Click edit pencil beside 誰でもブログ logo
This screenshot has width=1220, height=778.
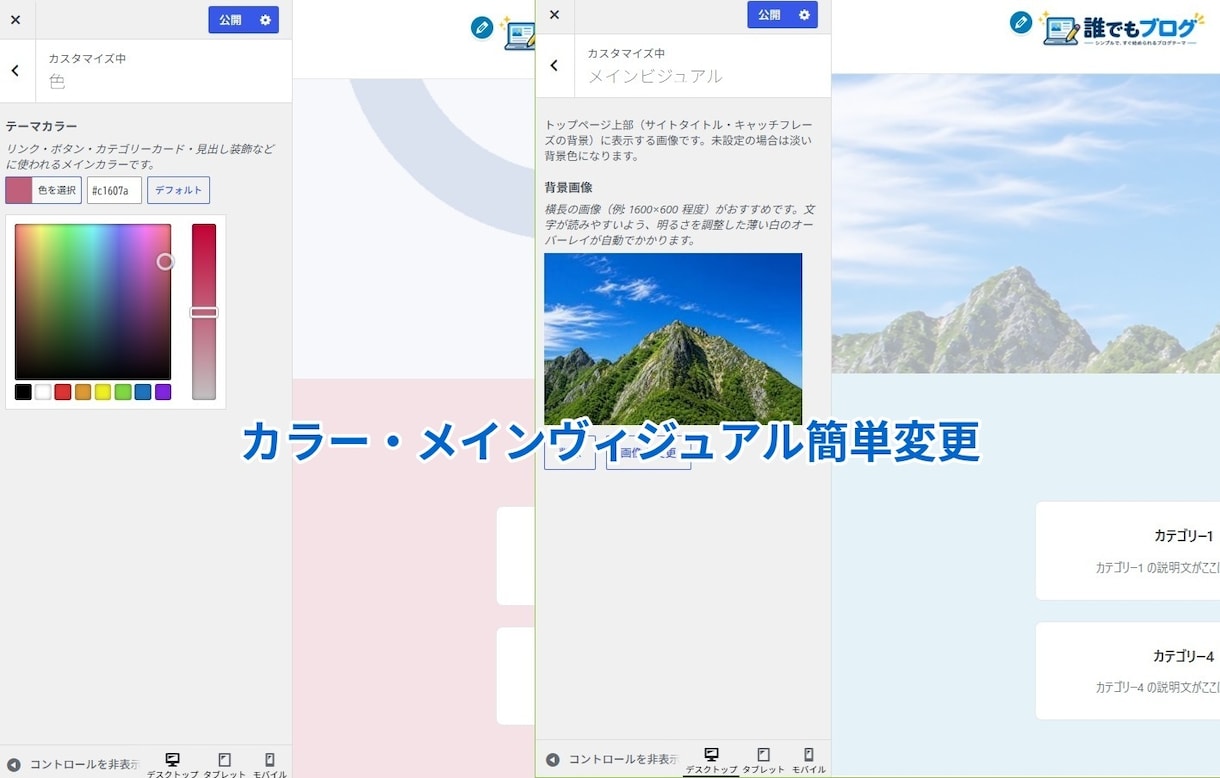click(1021, 22)
